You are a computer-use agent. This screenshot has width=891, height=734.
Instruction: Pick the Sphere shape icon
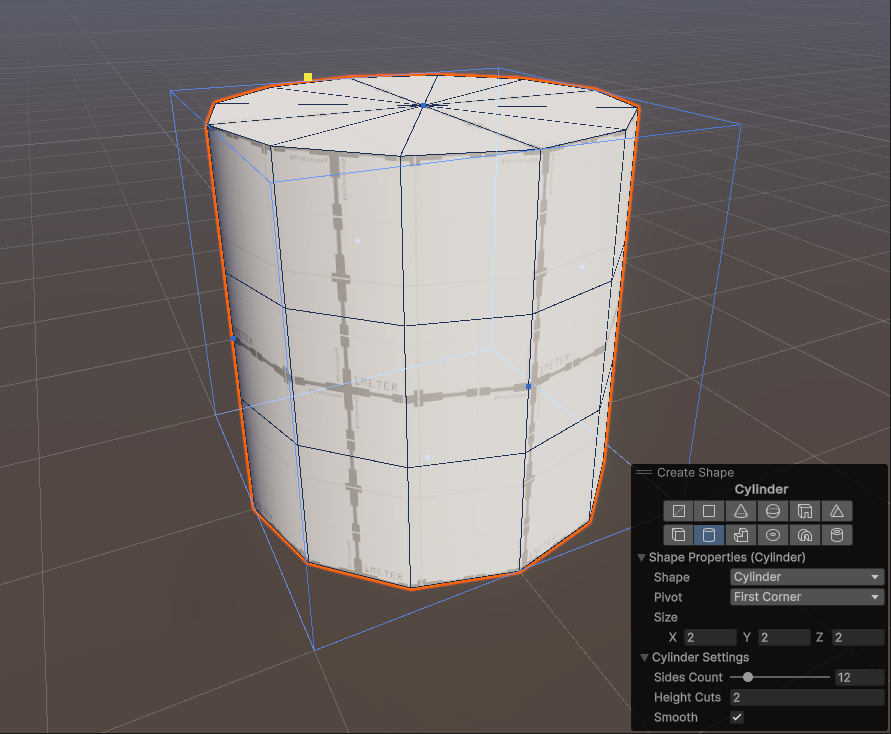pos(773,511)
